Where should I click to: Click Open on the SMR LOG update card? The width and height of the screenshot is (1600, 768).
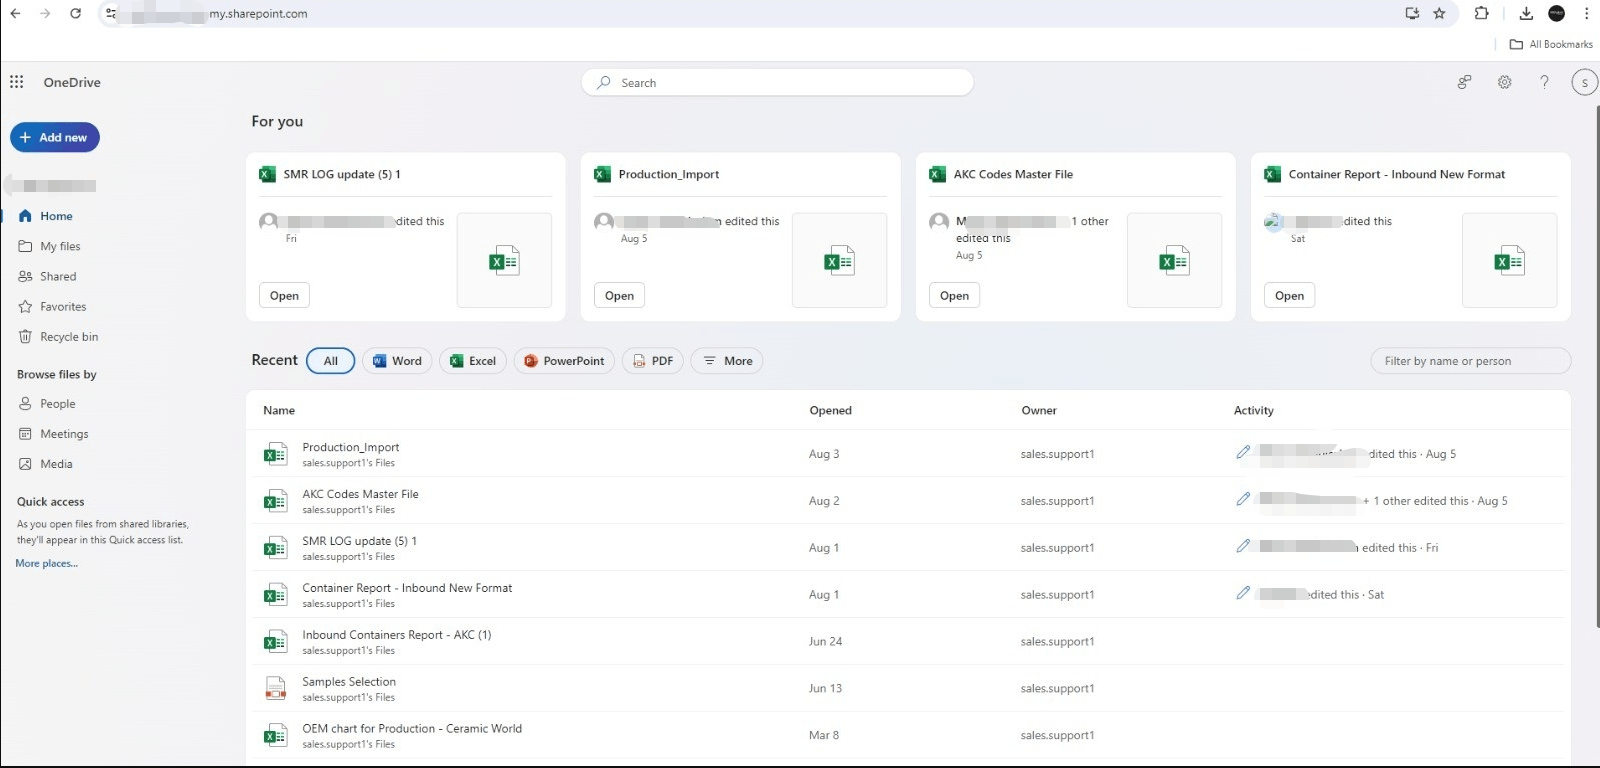[284, 295]
